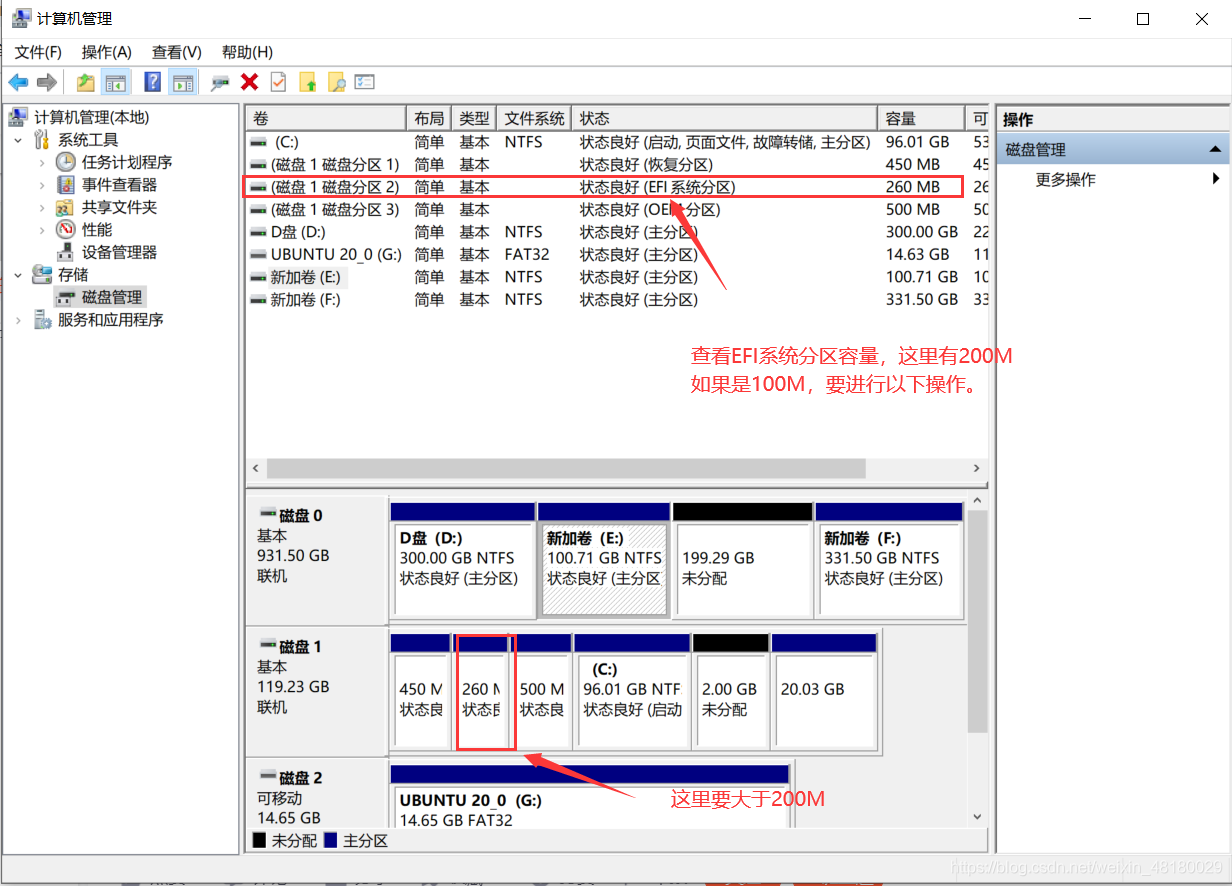
Task: Open the 查看(V) menu
Action: pyautogui.click(x=177, y=52)
